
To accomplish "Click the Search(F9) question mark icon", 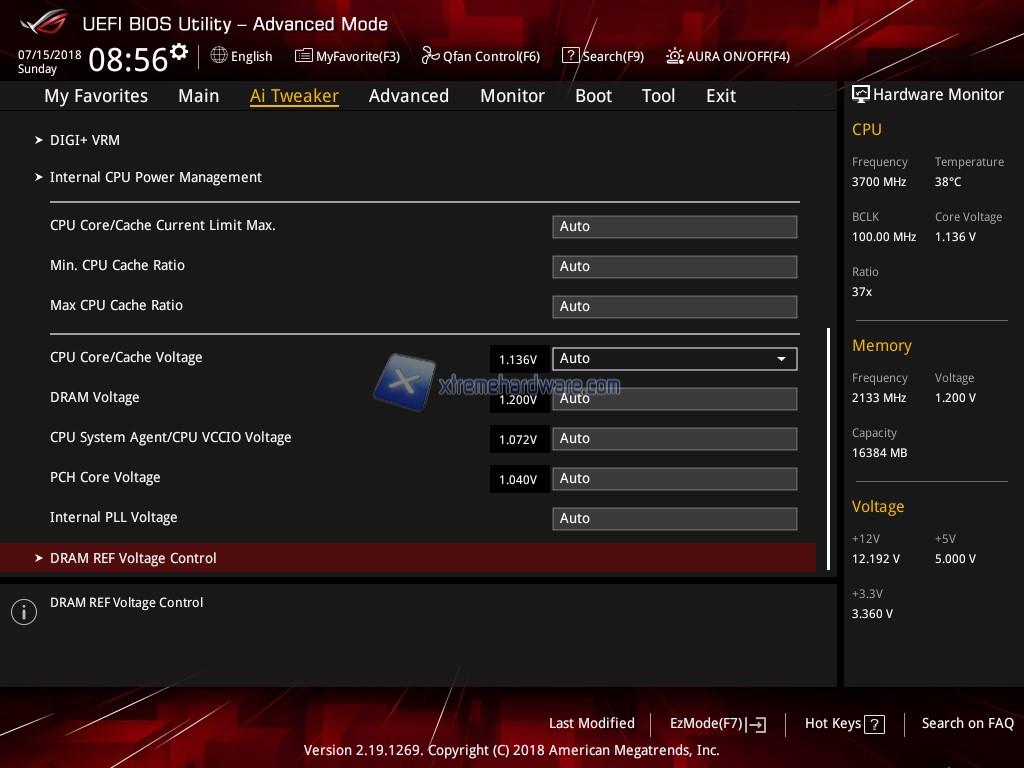I will coord(570,56).
